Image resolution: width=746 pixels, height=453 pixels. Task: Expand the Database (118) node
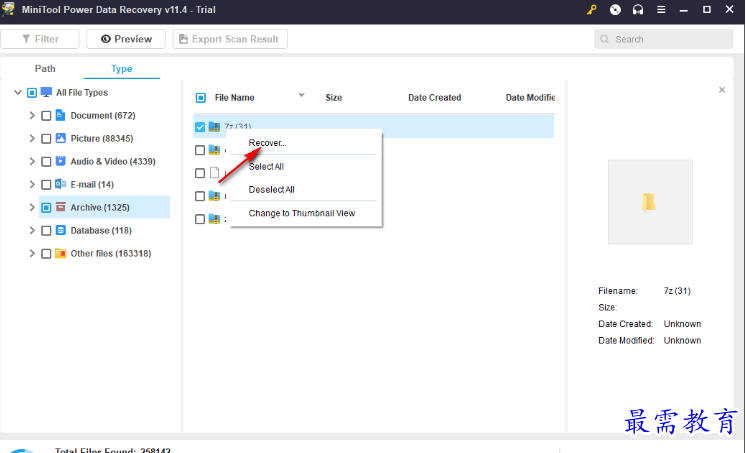pos(32,230)
